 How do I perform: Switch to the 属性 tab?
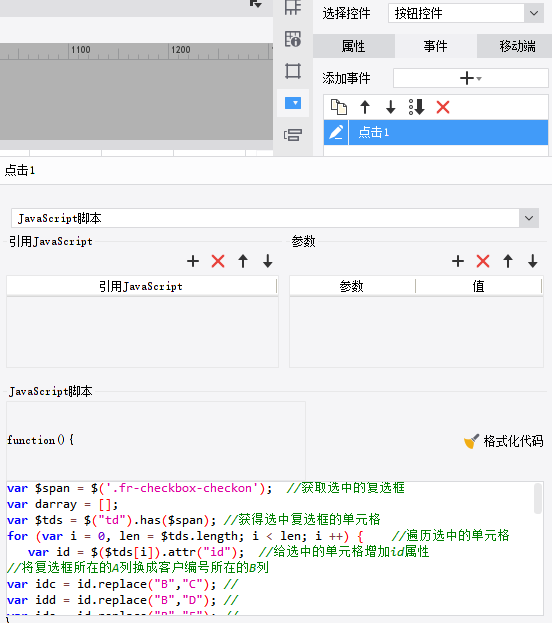pos(354,46)
